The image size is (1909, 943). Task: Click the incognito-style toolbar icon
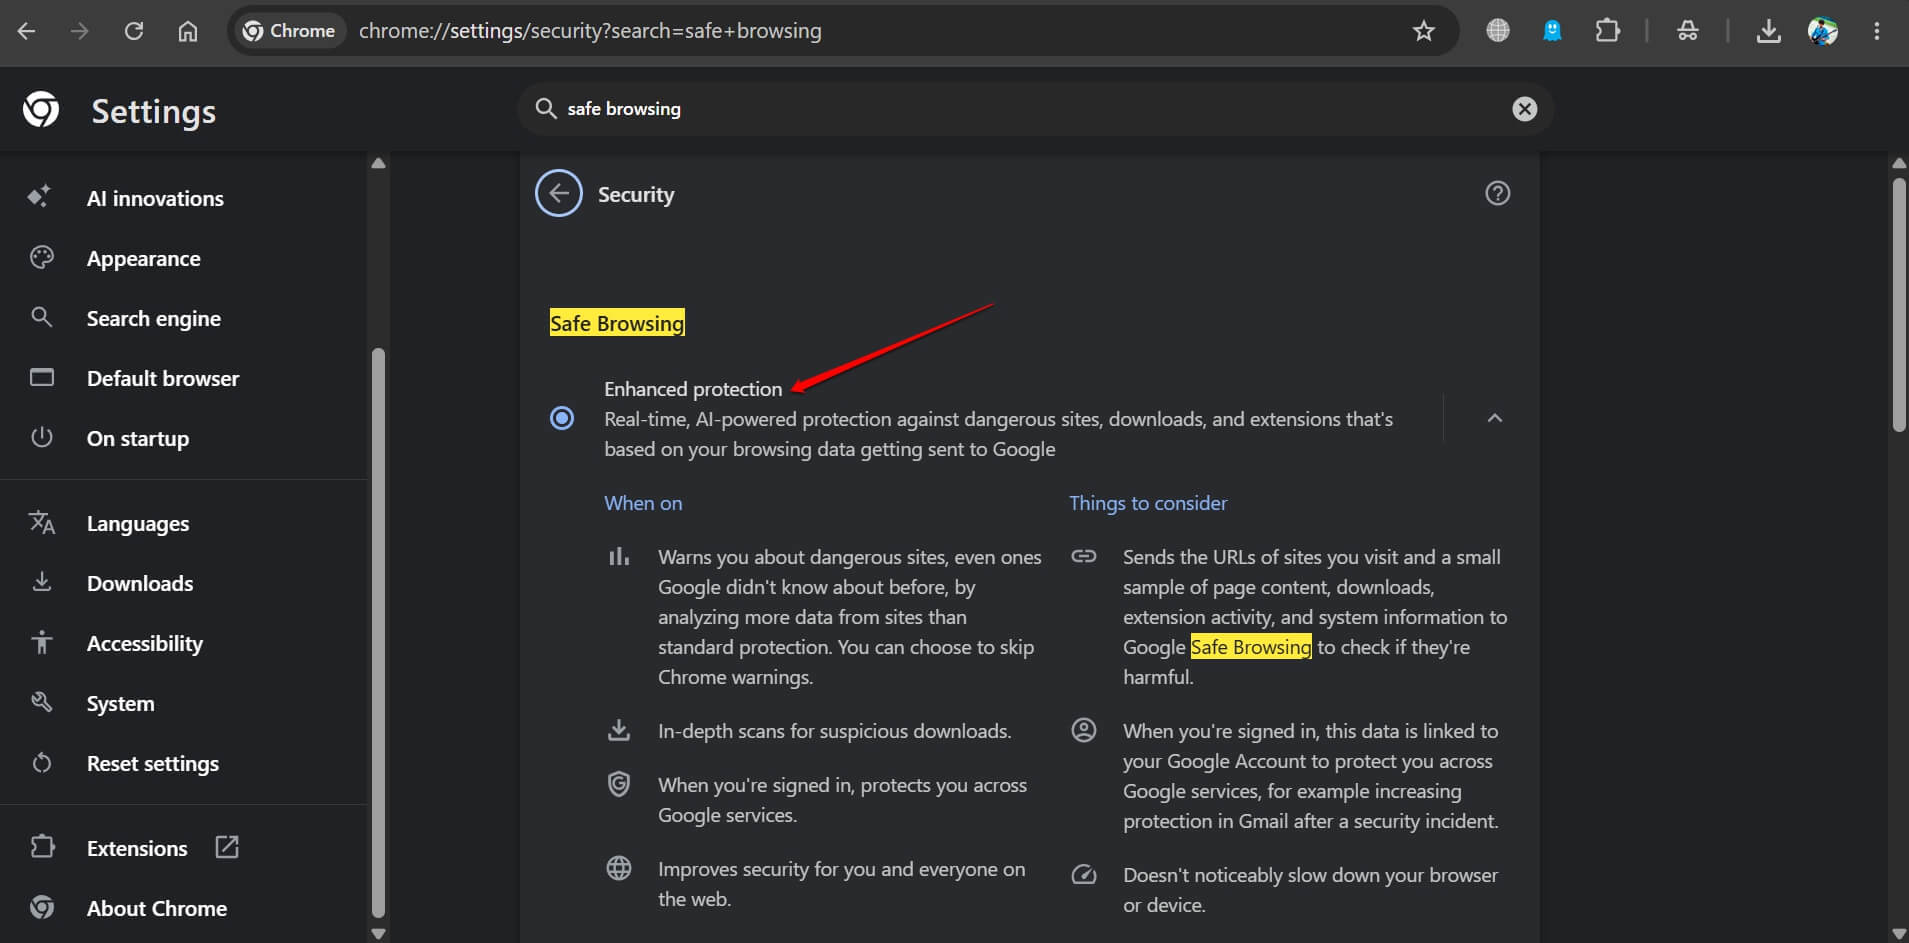pyautogui.click(x=1688, y=31)
